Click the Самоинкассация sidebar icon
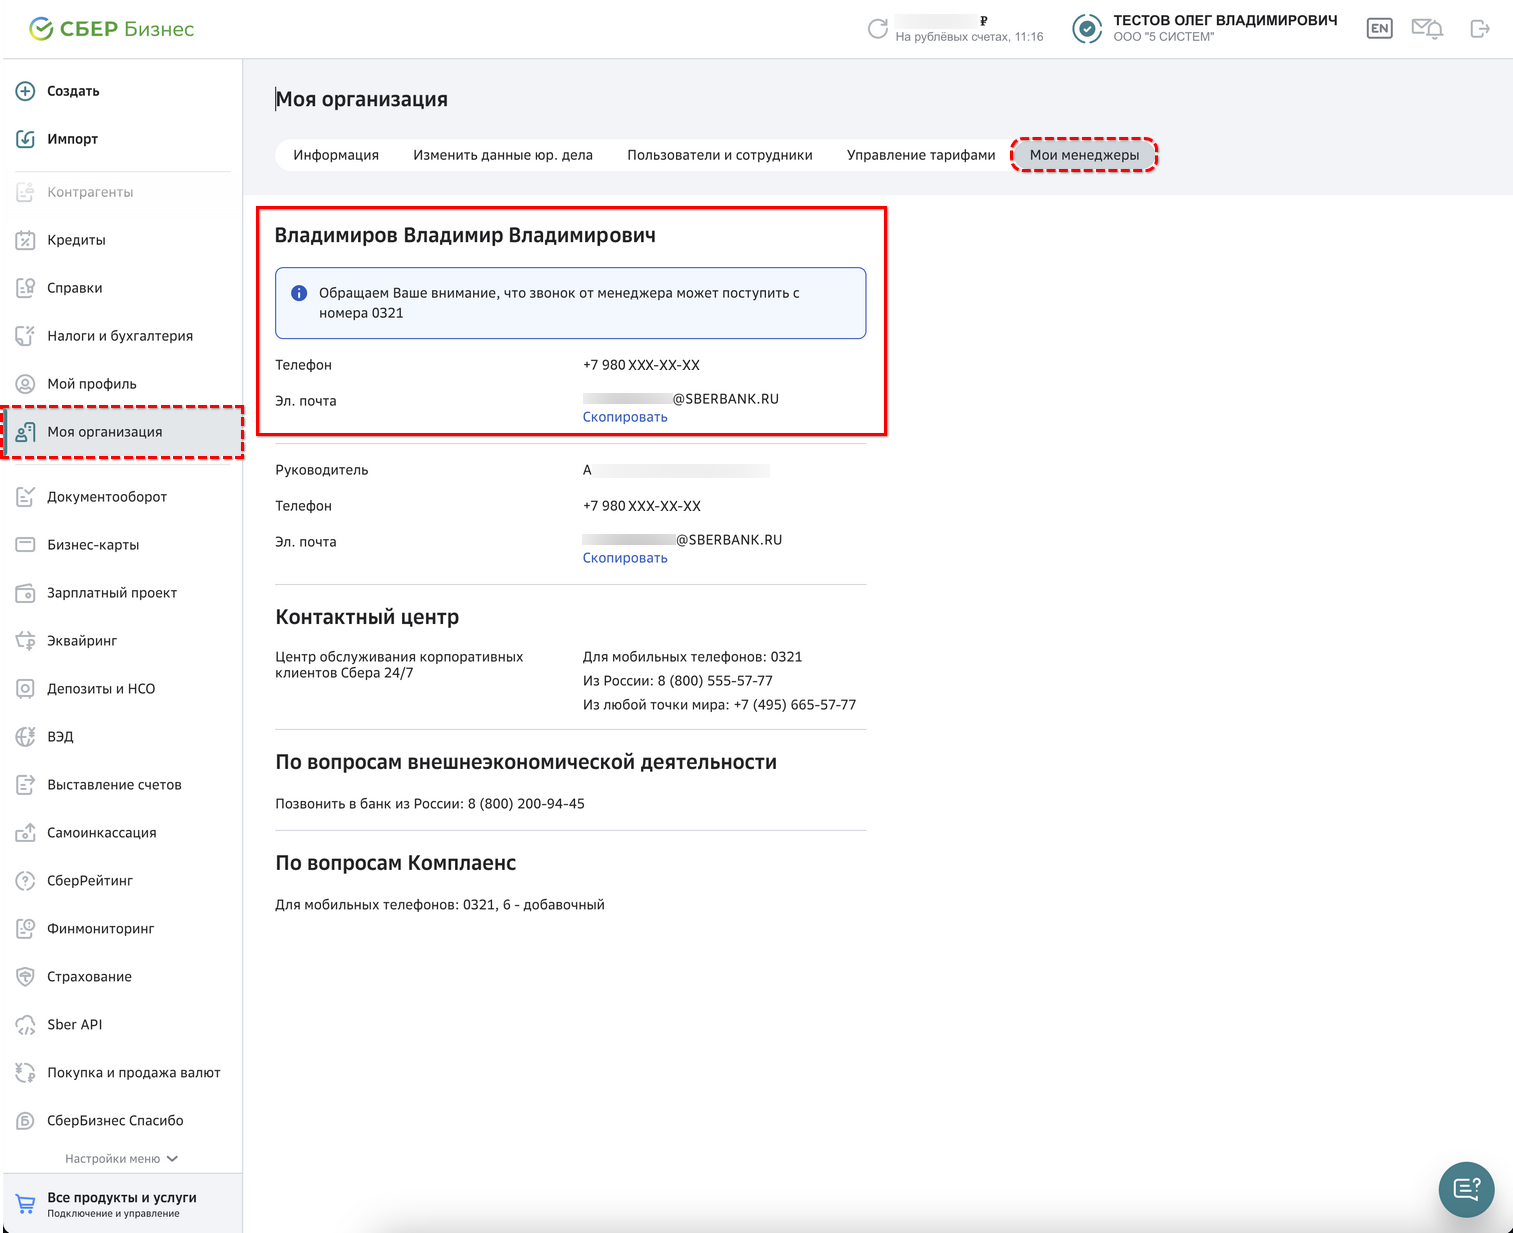Viewport: 1513px width, 1233px height. tap(26, 833)
